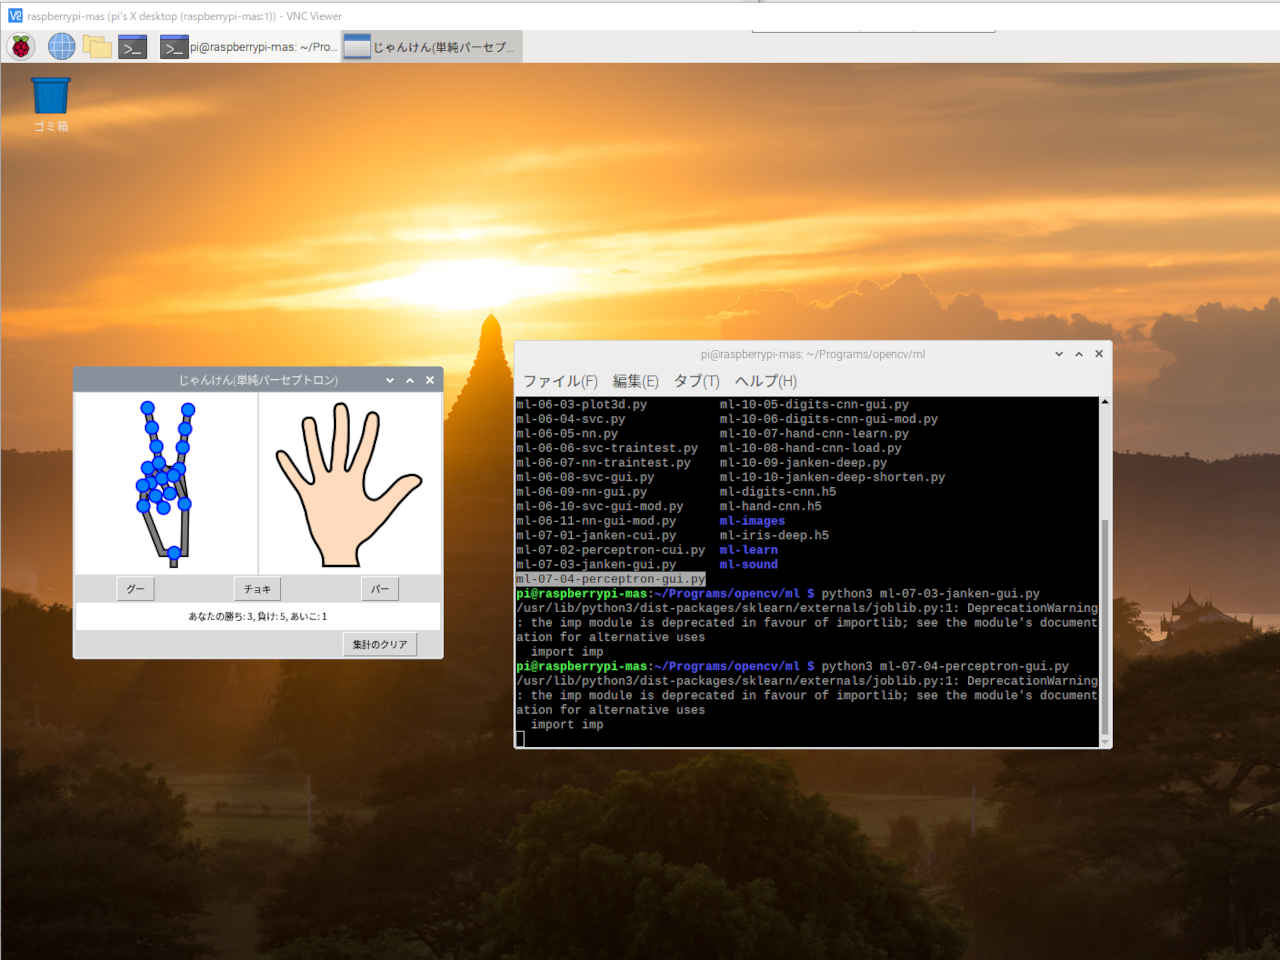Maximize the じゃんけん window
This screenshot has height=960, width=1280.
(x=410, y=380)
